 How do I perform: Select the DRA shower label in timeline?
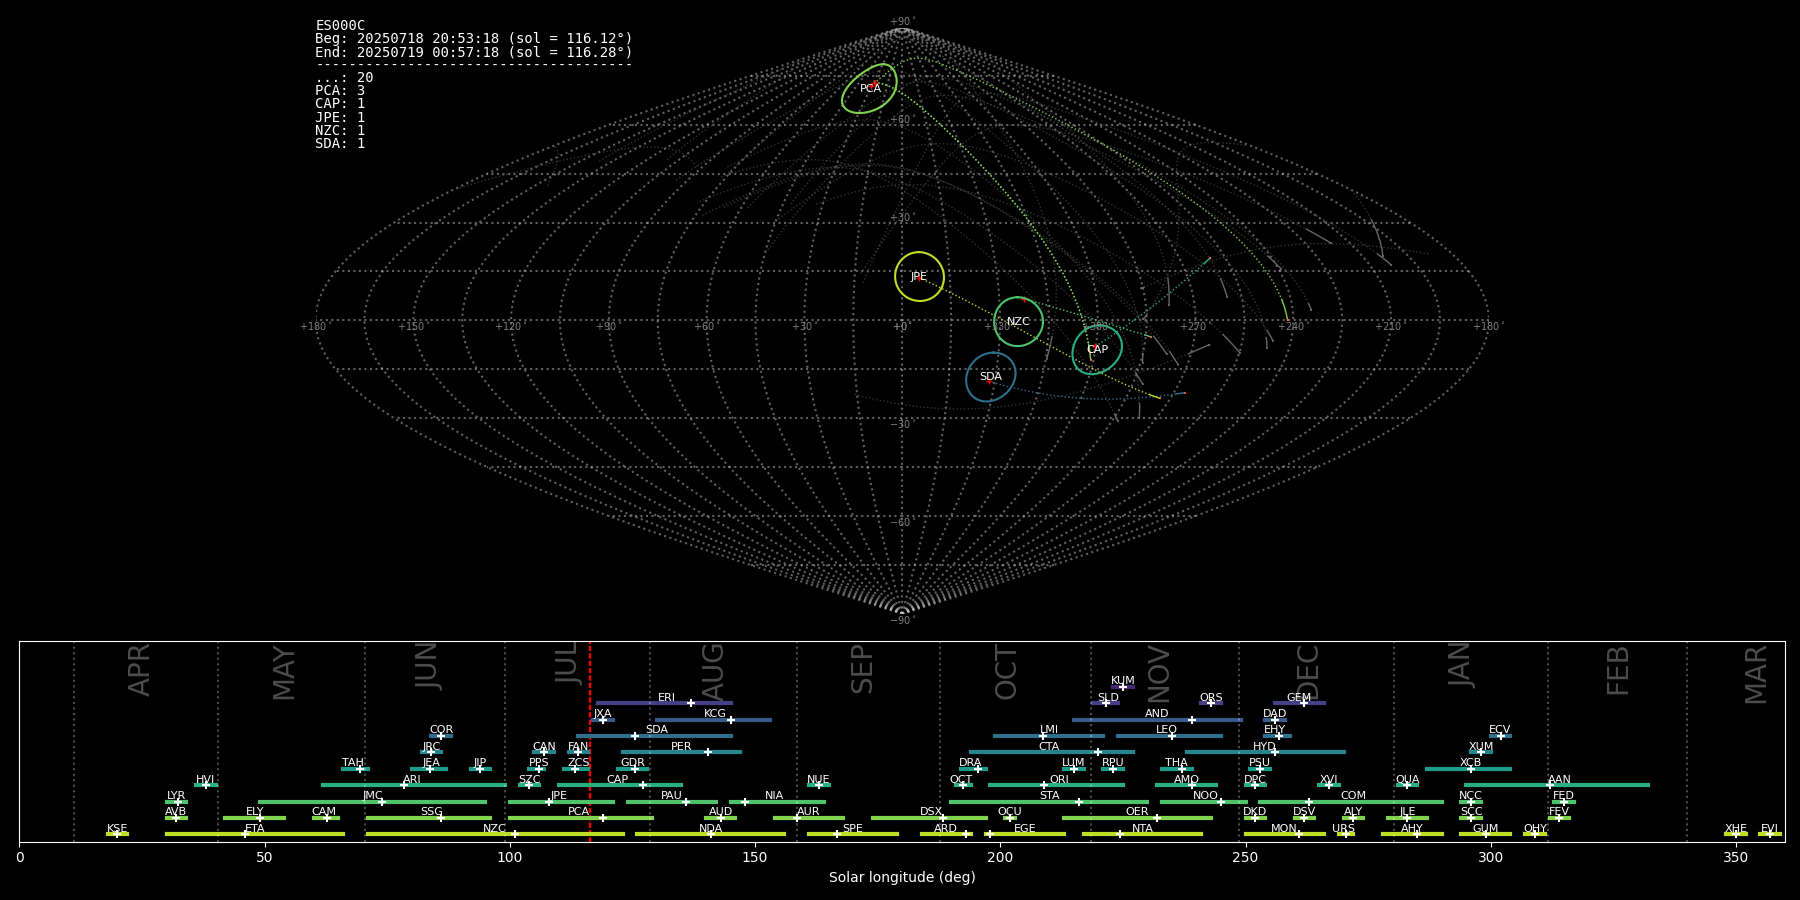[x=970, y=762]
